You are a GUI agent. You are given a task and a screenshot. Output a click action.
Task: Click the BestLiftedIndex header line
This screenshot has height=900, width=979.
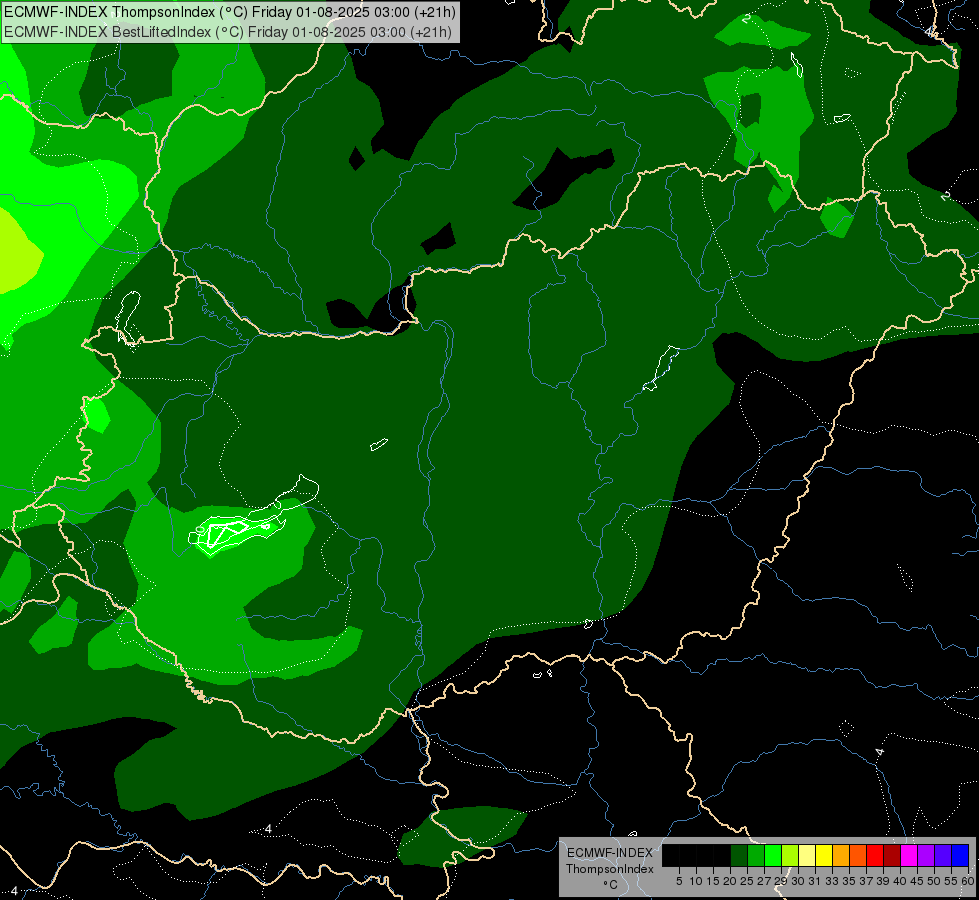228,32
